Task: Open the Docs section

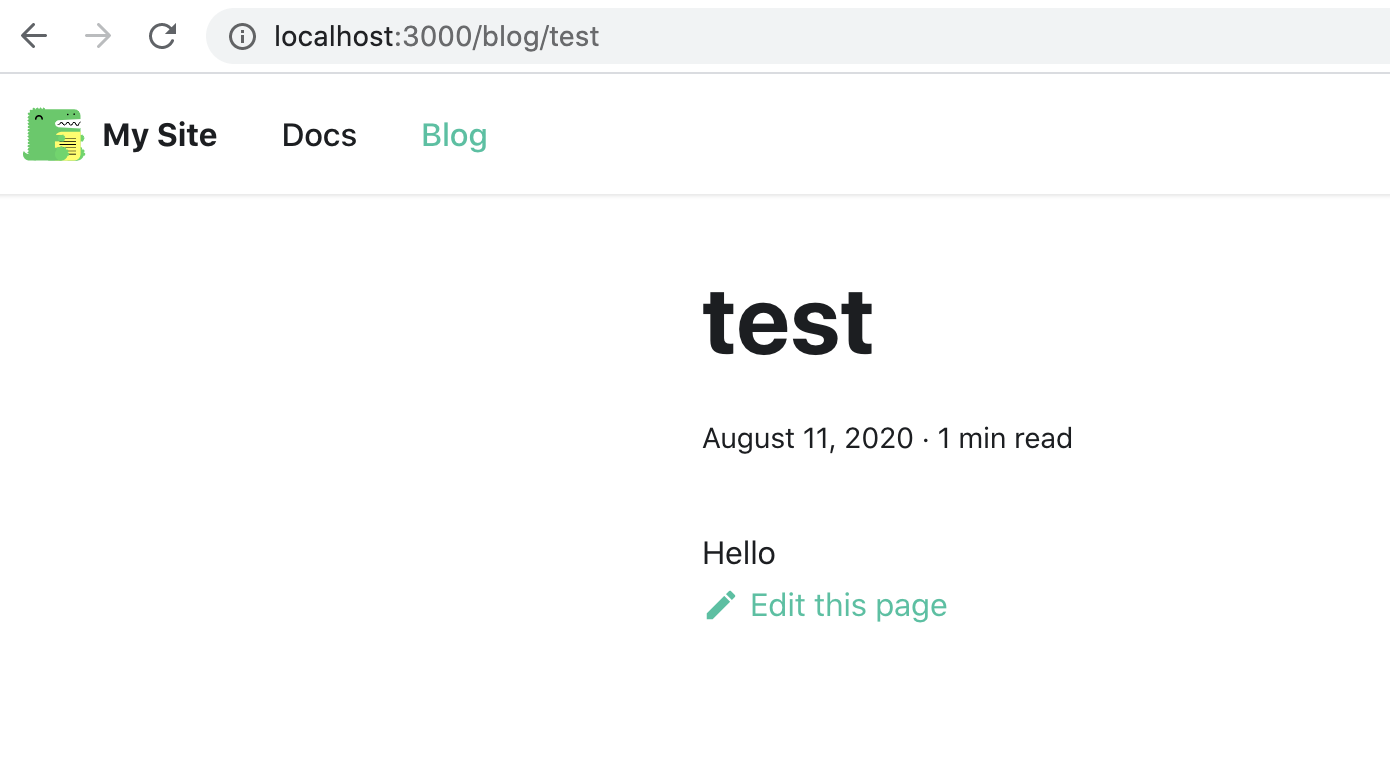Action: [318, 135]
